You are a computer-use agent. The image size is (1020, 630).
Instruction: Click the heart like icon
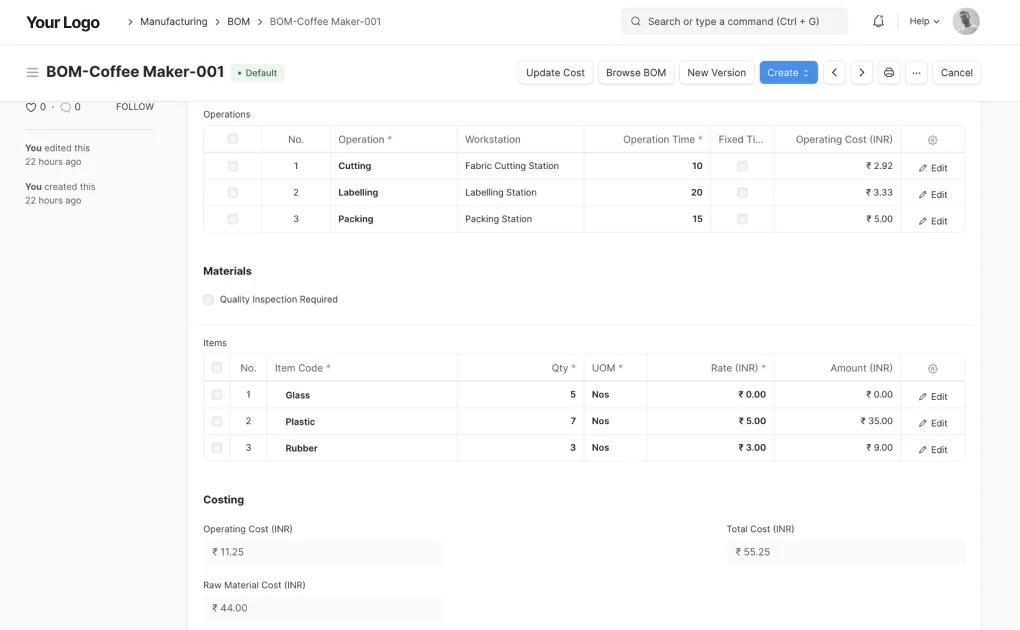(x=30, y=107)
